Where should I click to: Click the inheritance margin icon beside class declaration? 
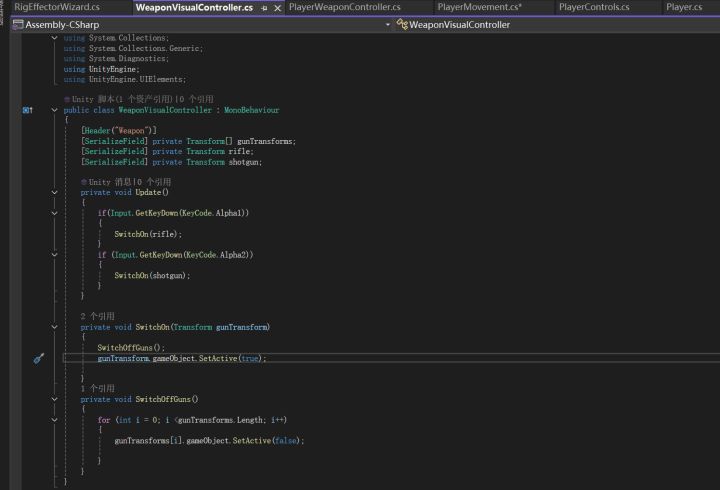point(28,110)
